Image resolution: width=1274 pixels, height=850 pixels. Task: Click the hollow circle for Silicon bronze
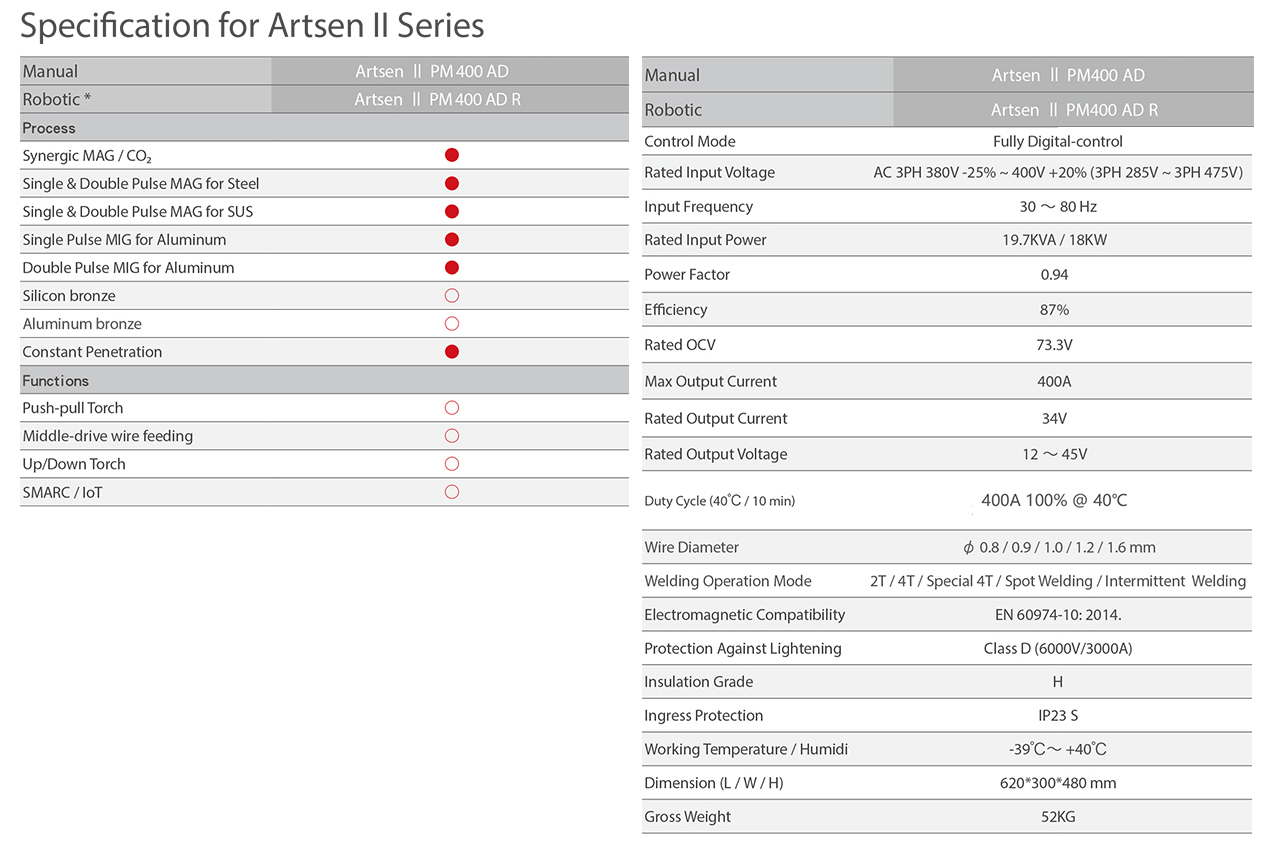point(451,295)
